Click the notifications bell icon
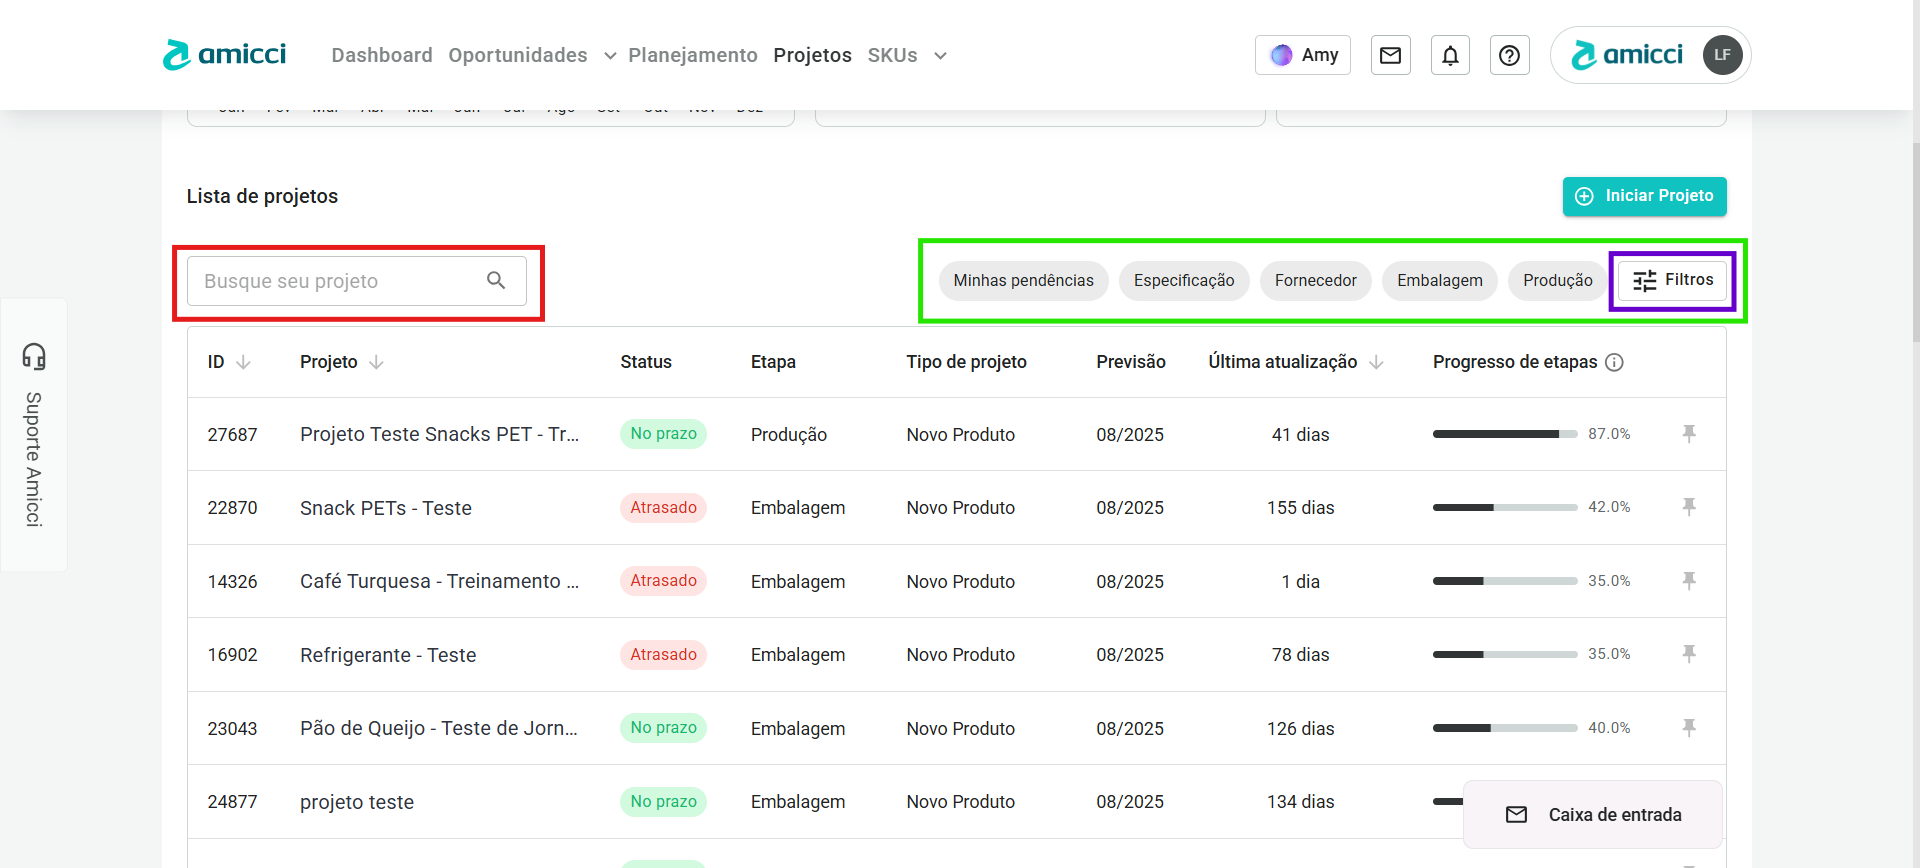1920x868 pixels. pos(1450,56)
